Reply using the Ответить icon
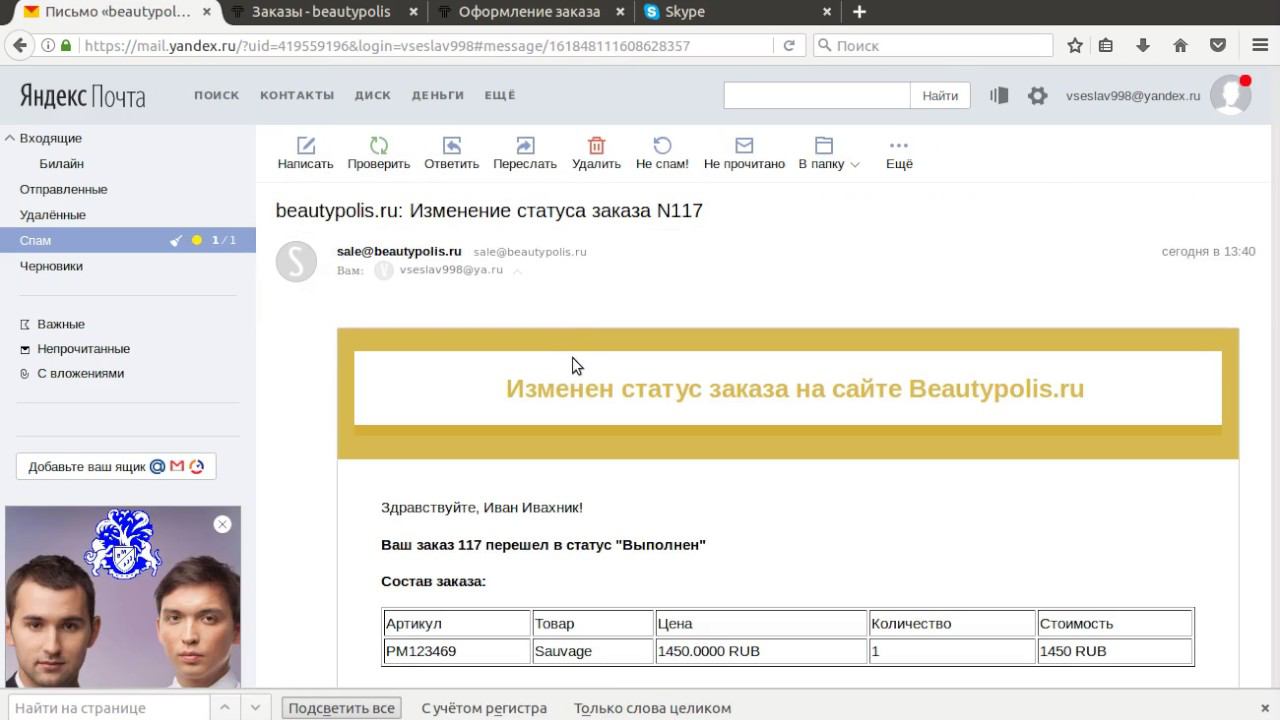 (451, 146)
